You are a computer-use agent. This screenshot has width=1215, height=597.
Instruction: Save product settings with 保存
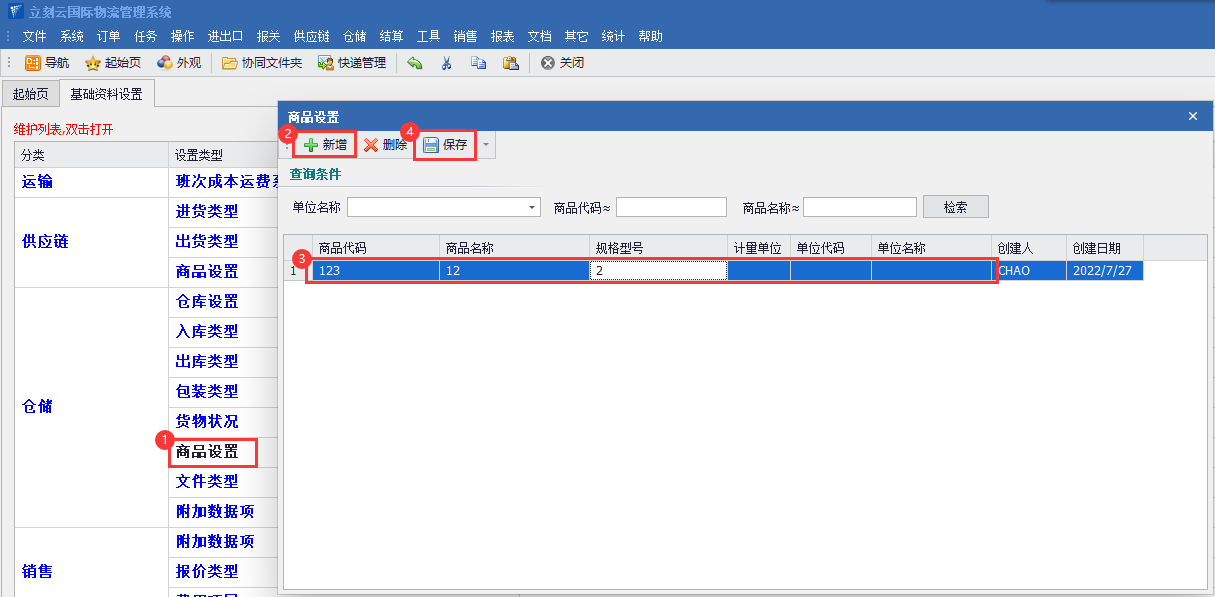tap(445, 145)
